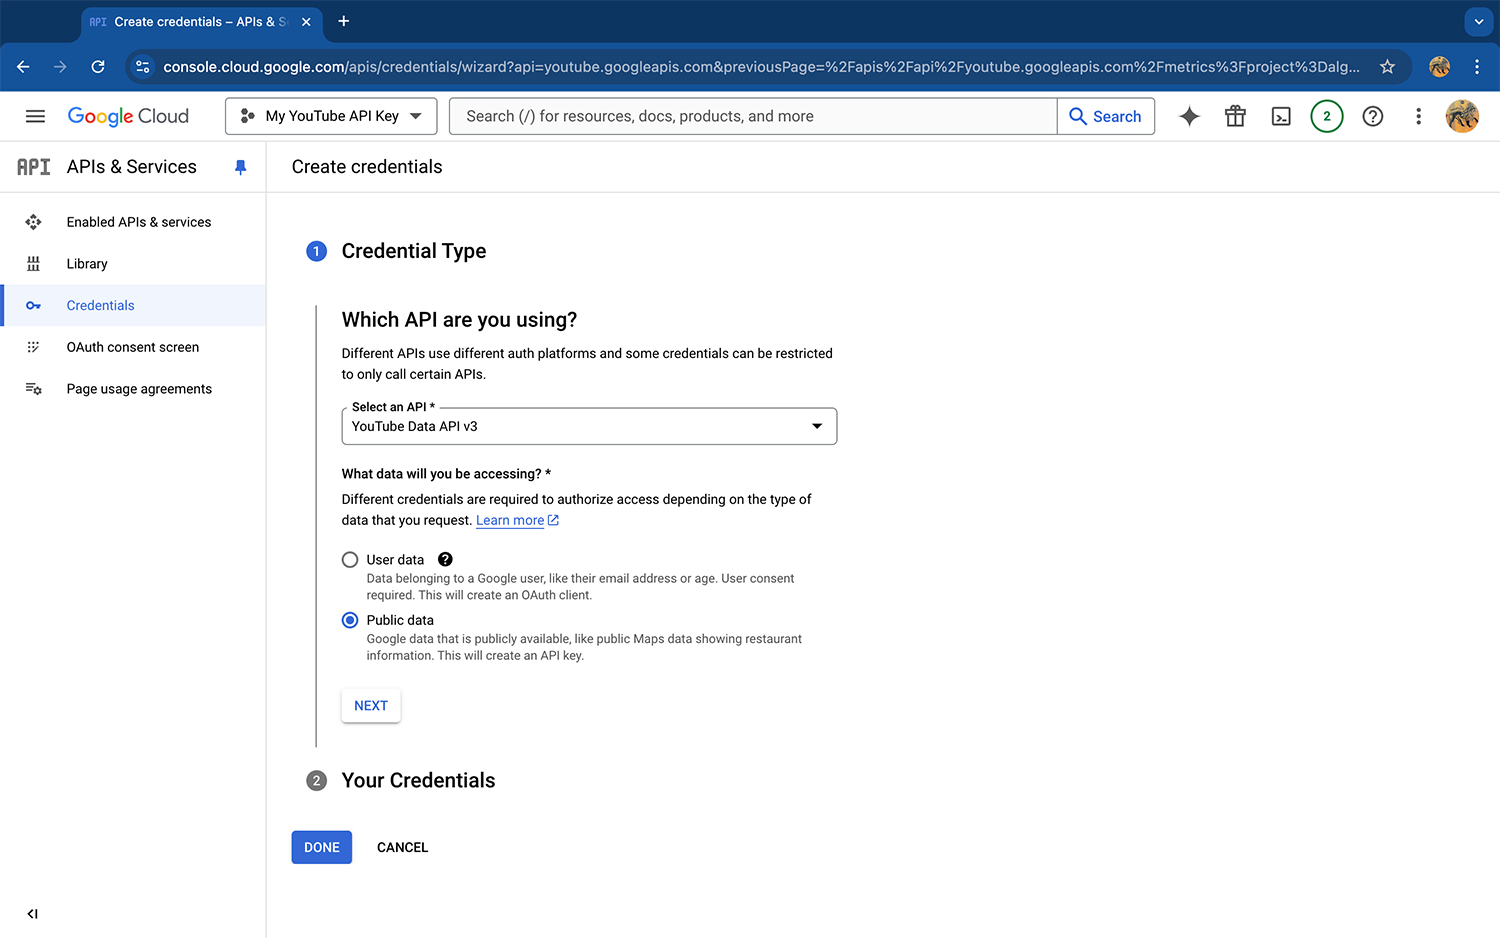The height and width of the screenshot is (938, 1500).
Task: Open Chrome profile avatar in toolbar
Action: tap(1439, 67)
